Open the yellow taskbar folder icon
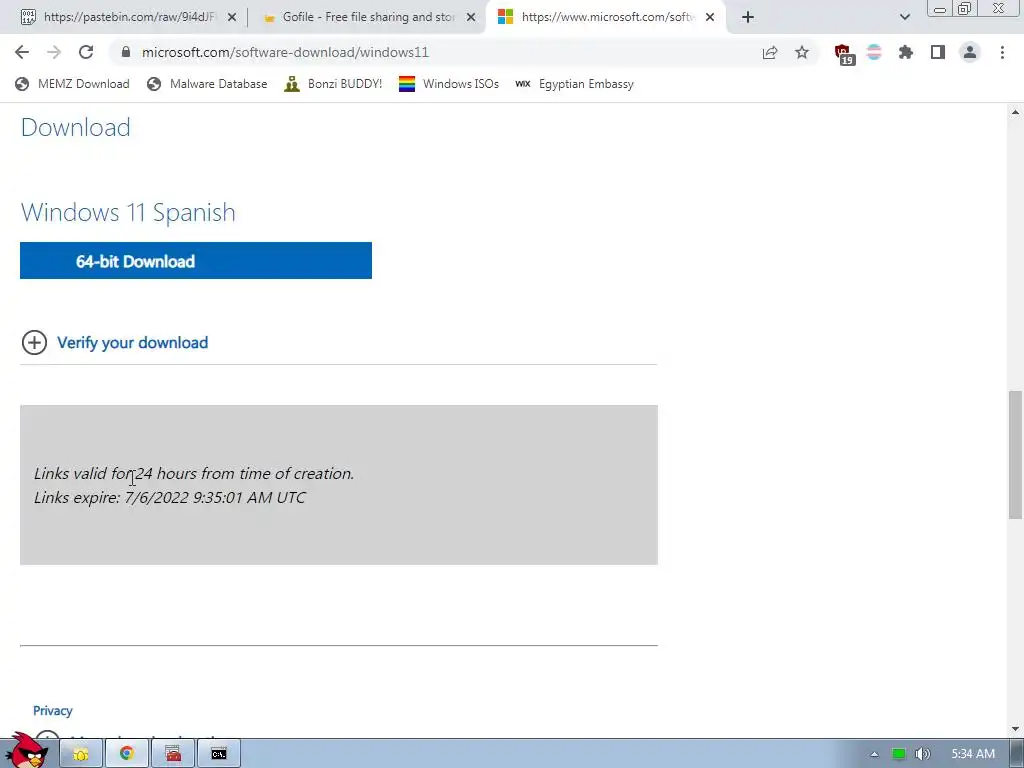The width and height of the screenshot is (1024, 768). (x=81, y=754)
